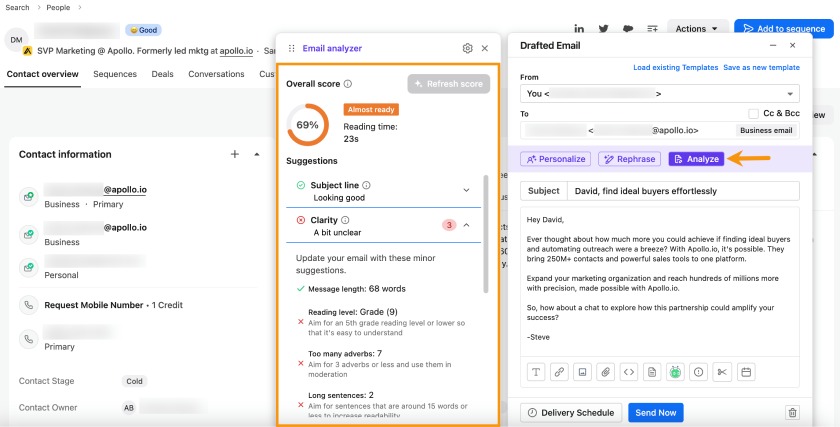Click Request Mobile Number
840x427 pixels.
point(94,305)
